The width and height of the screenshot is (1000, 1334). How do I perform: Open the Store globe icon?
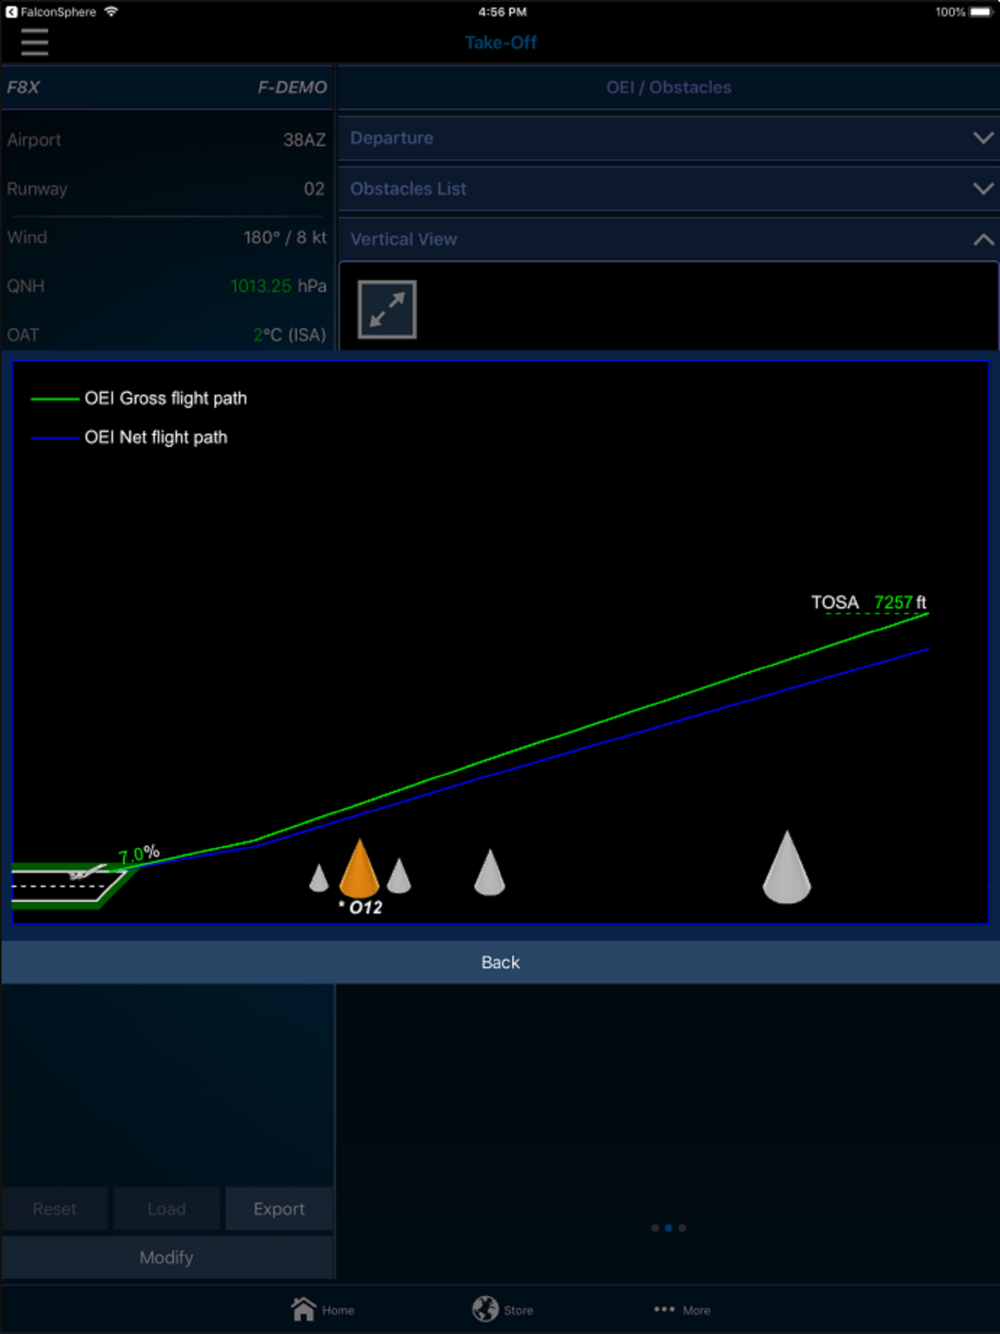[x=485, y=1308]
